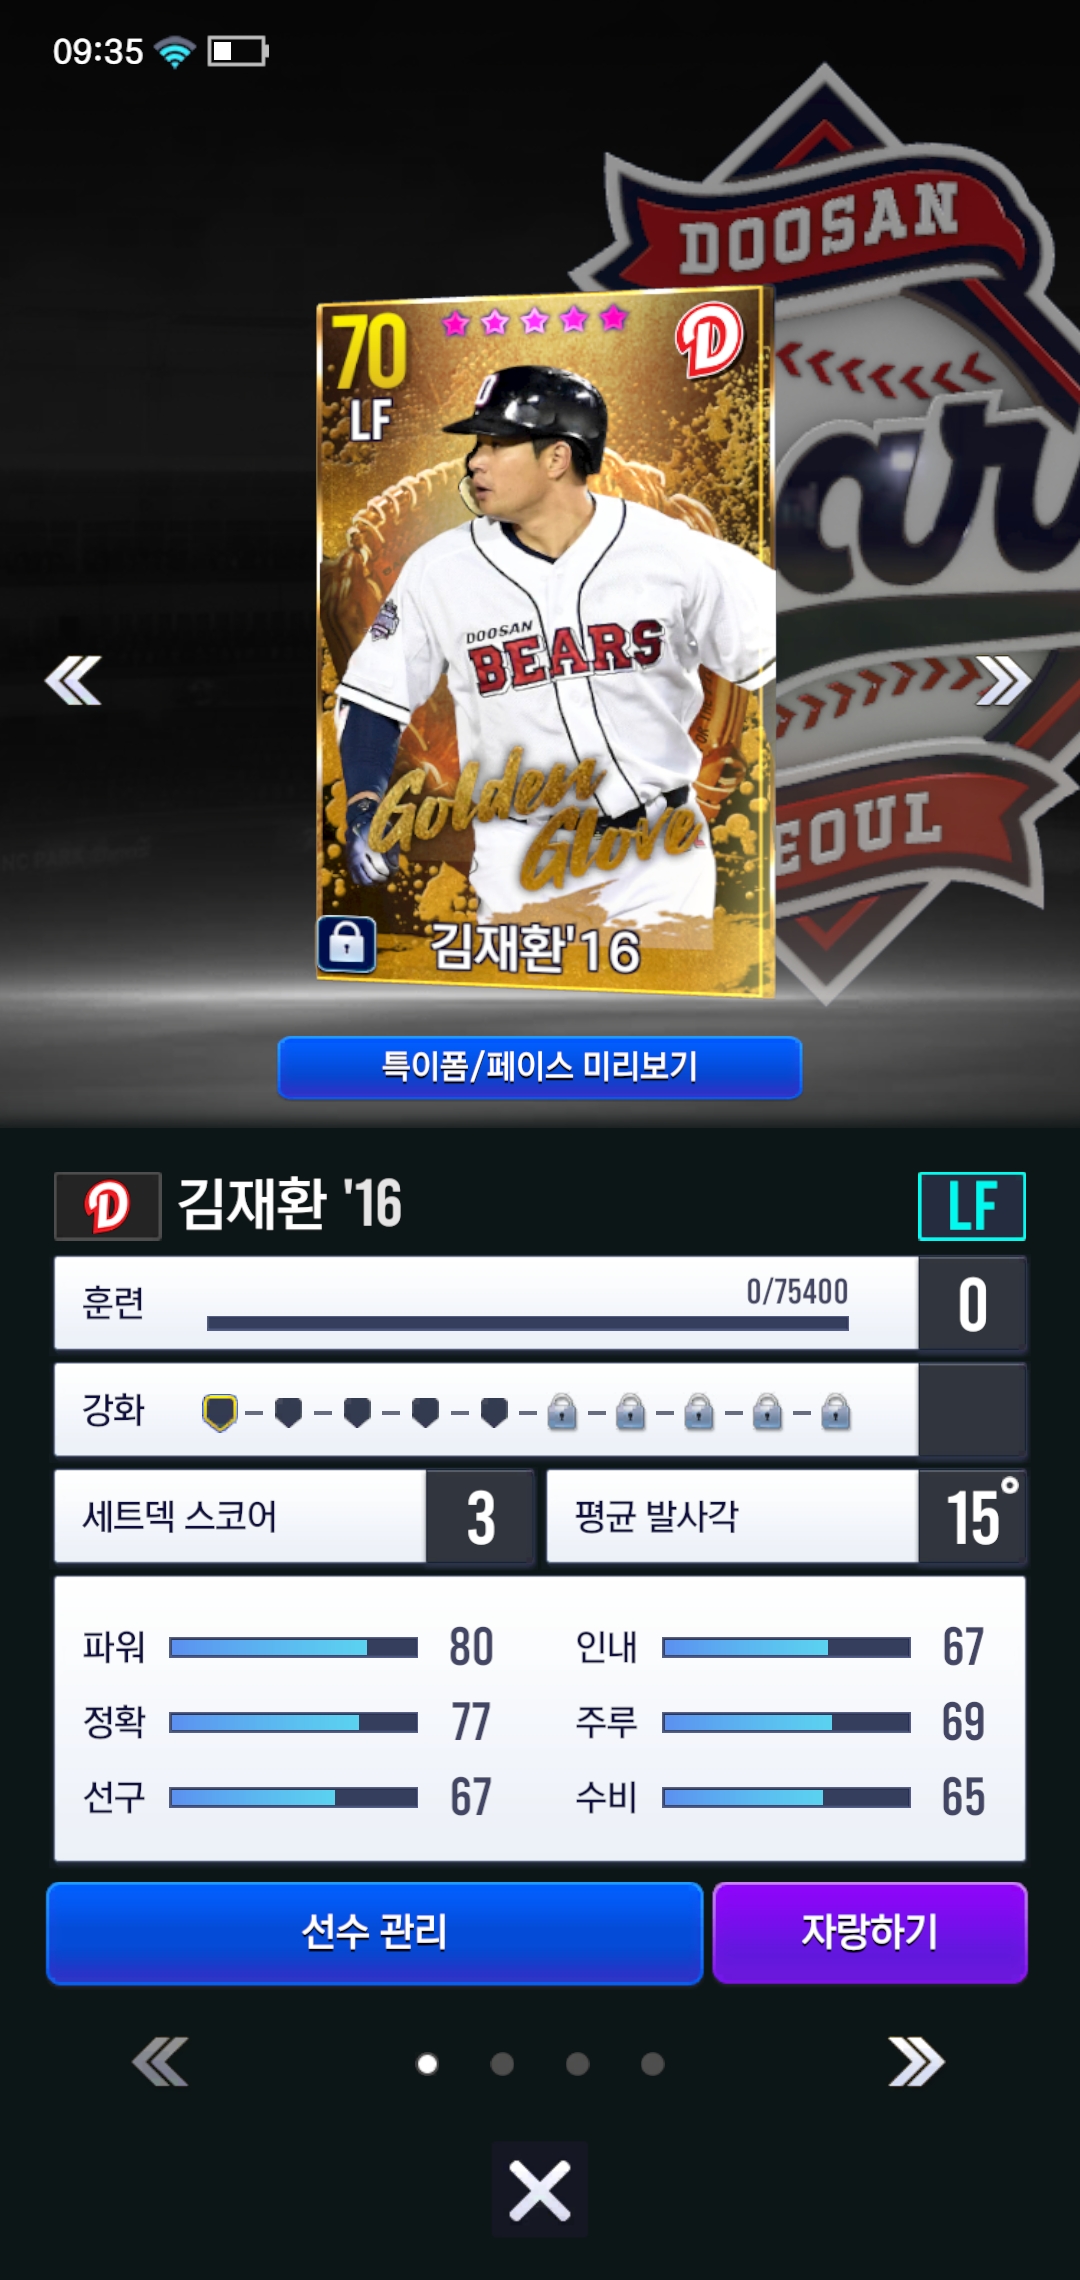Show previous player with upper left arrow

[x=74, y=680]
